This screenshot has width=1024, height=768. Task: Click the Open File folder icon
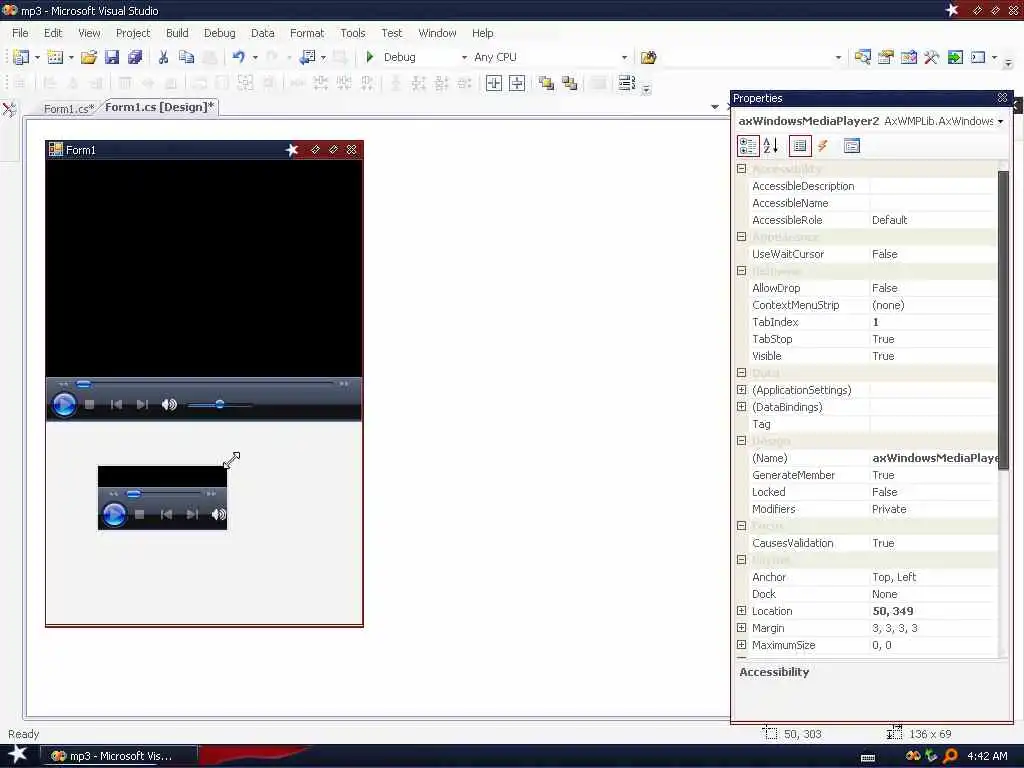[88, 57]
